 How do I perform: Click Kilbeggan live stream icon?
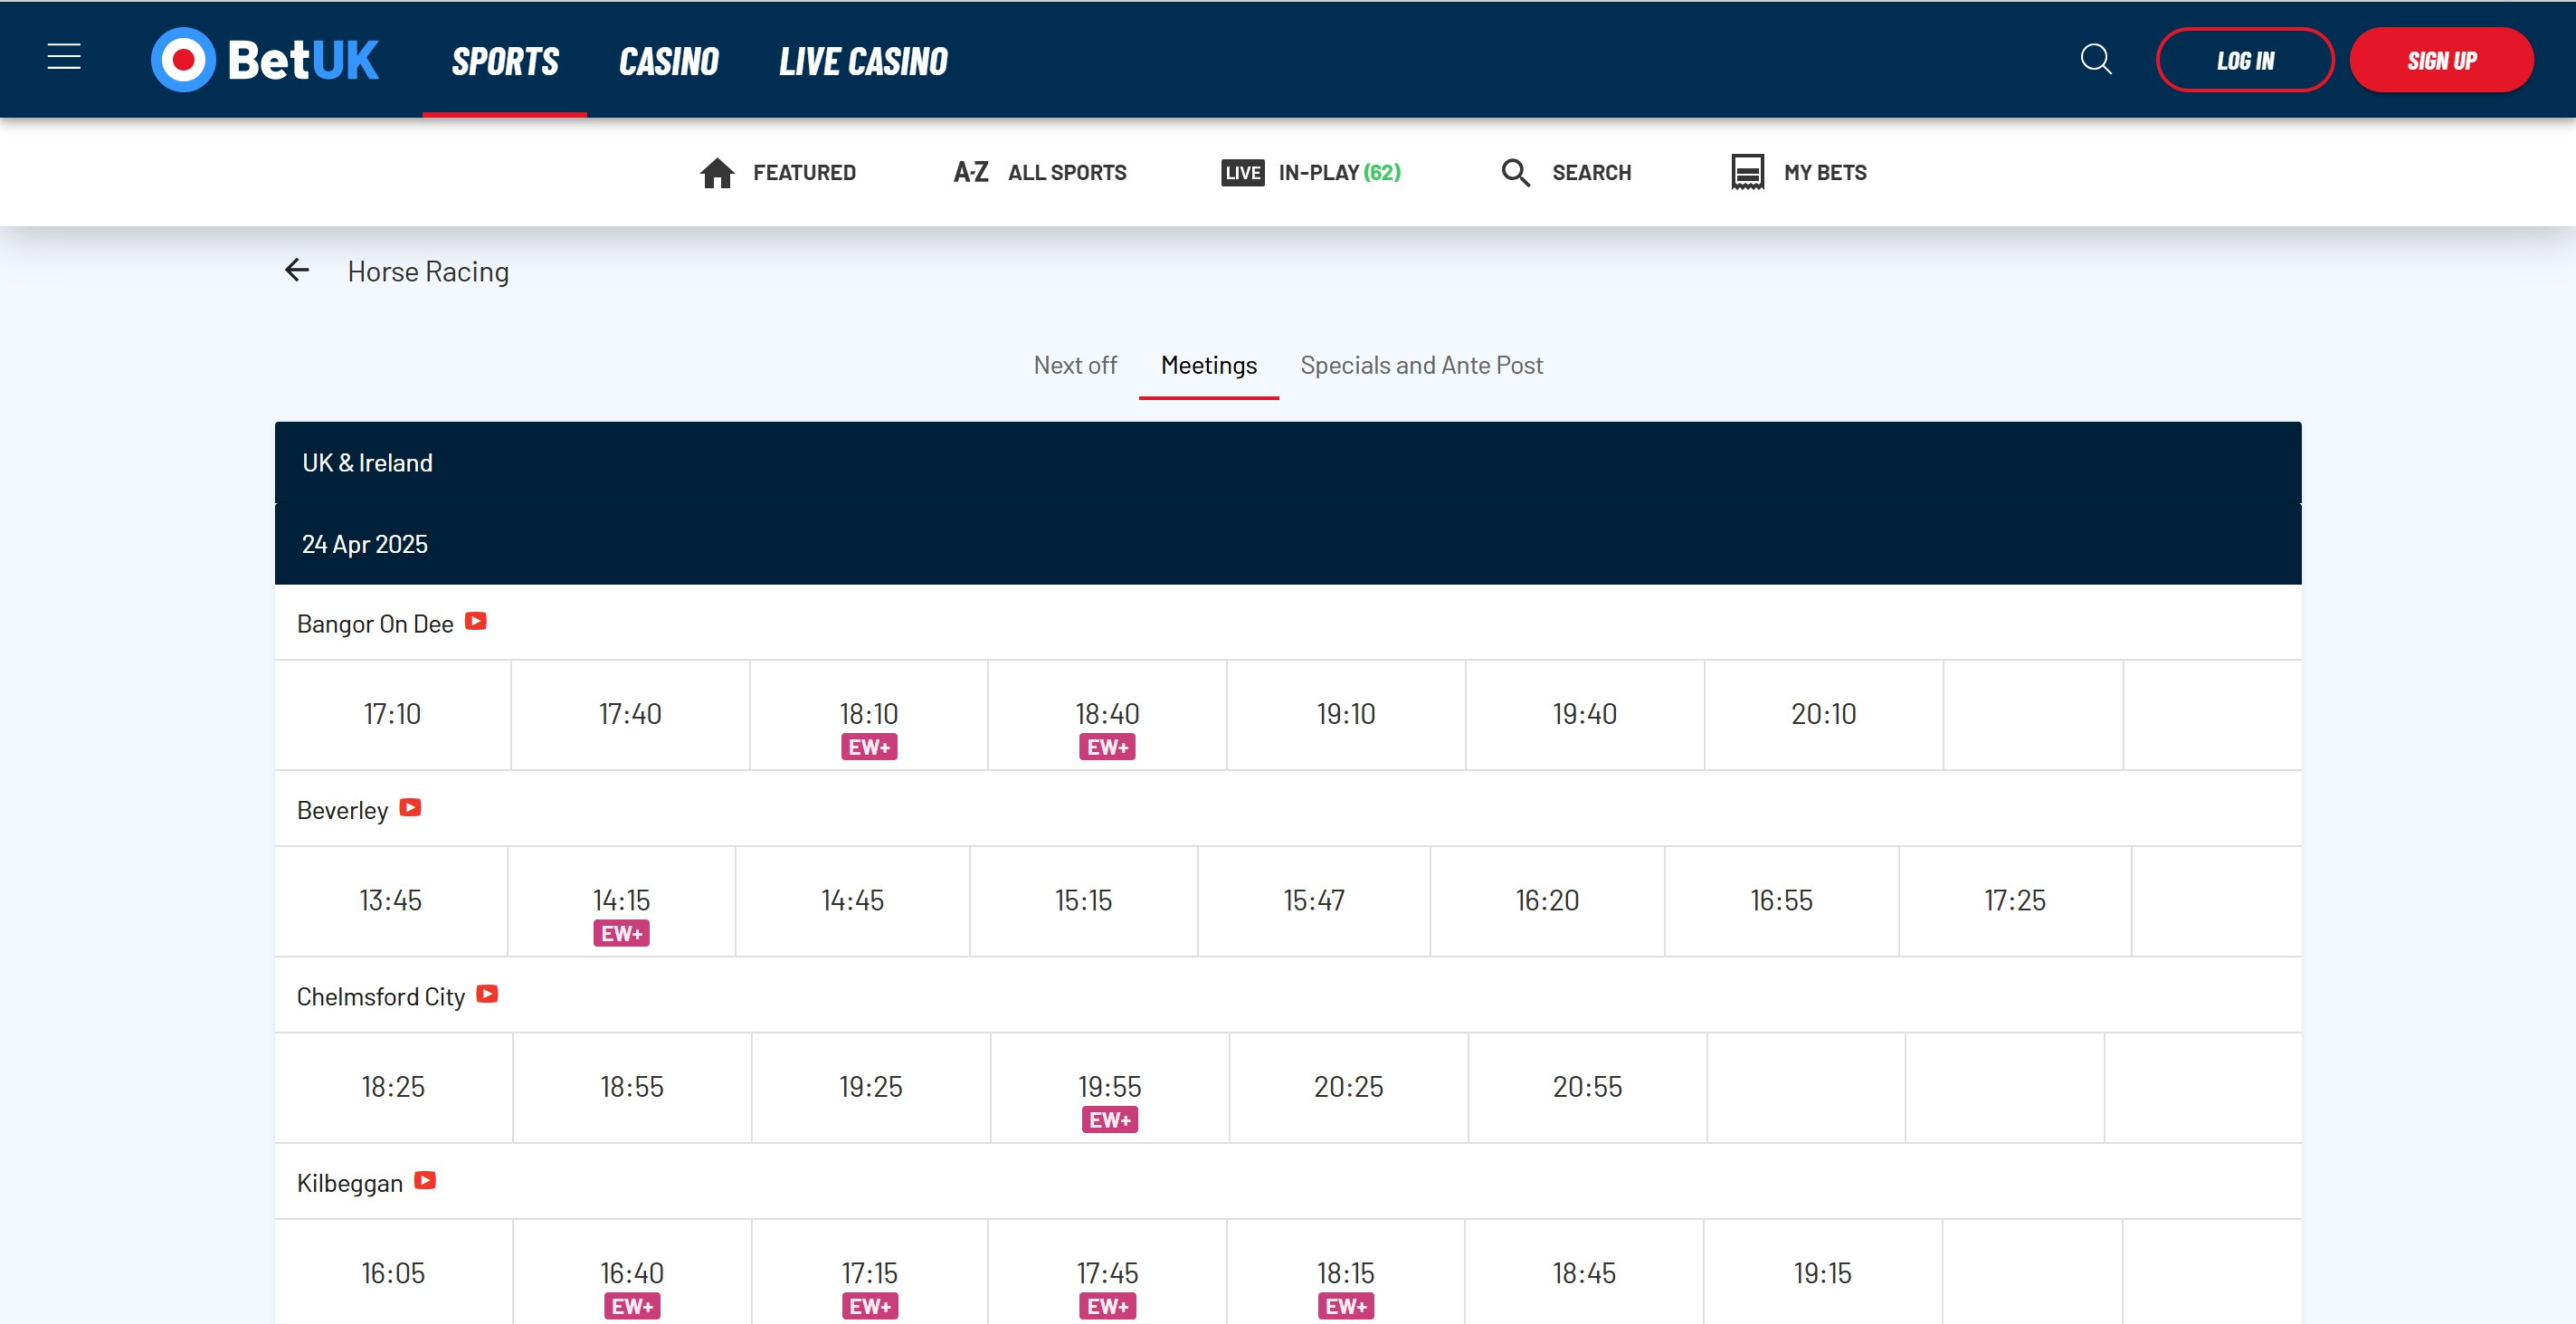tap(425, 1180)
